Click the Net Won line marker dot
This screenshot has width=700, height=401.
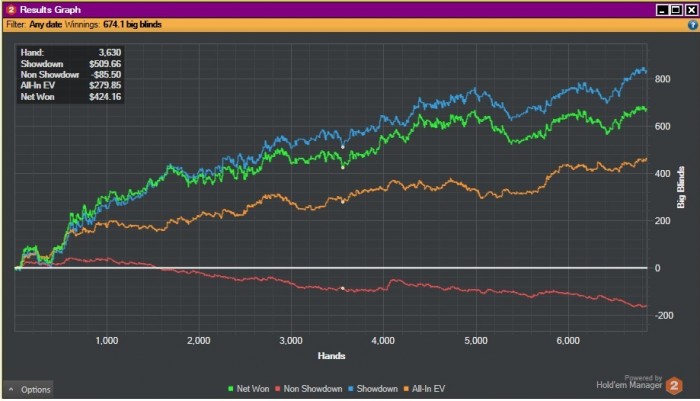pos(343,167)
